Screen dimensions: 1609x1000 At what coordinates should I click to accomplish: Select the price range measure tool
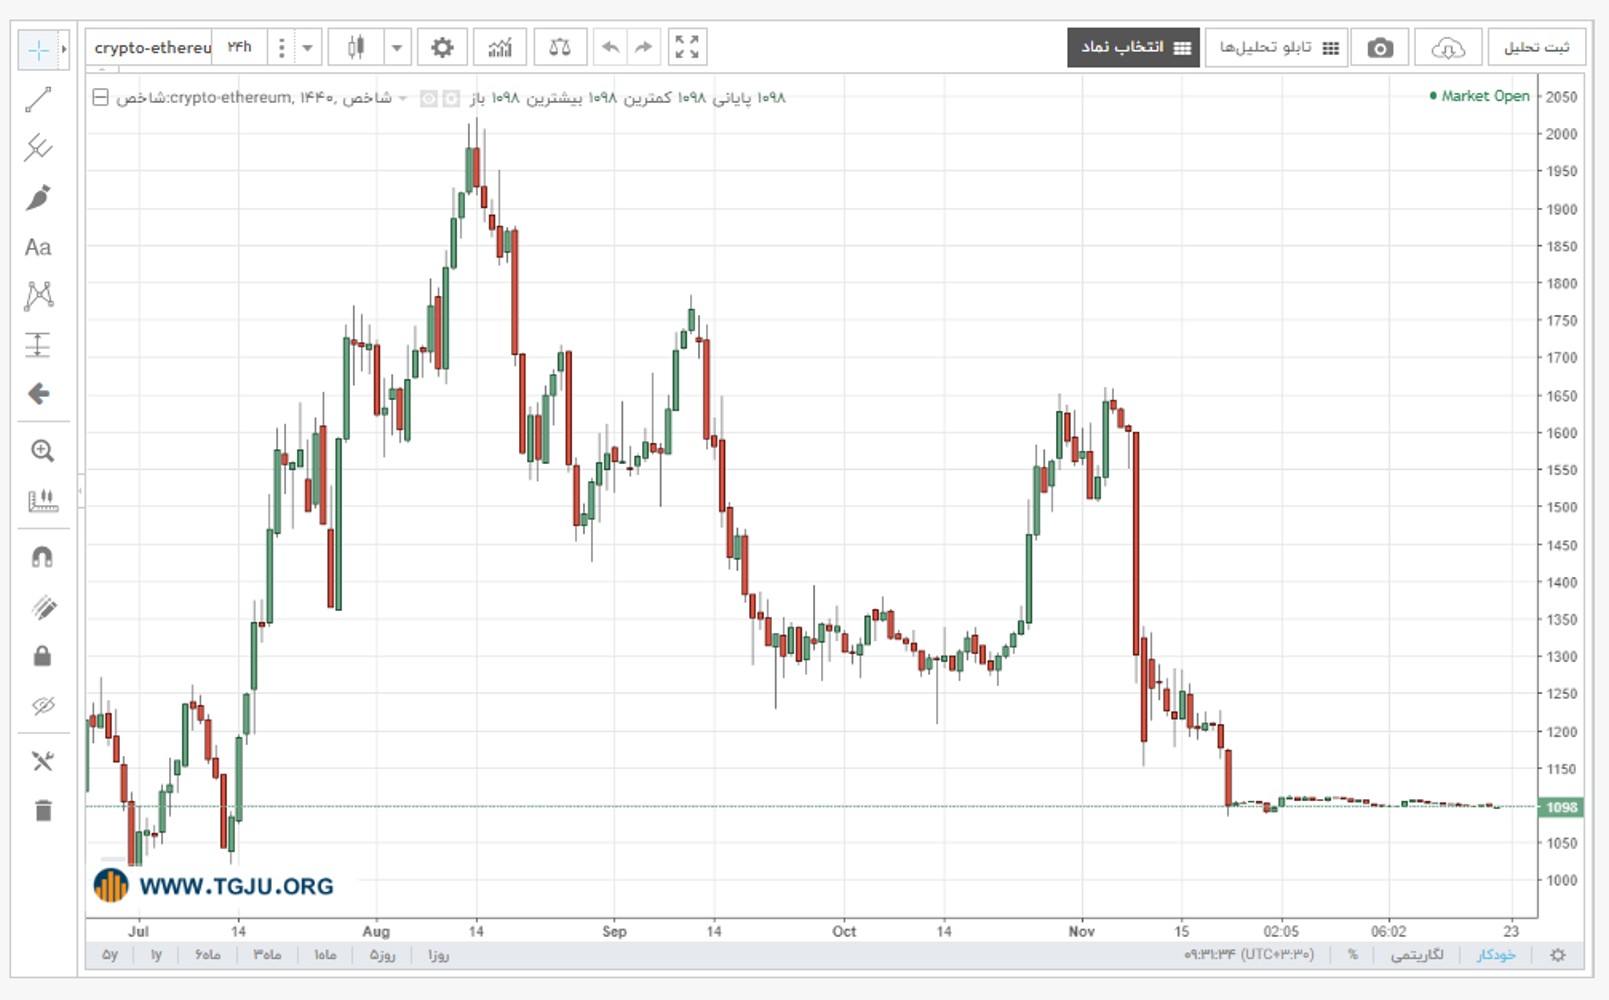coord(38,345)
